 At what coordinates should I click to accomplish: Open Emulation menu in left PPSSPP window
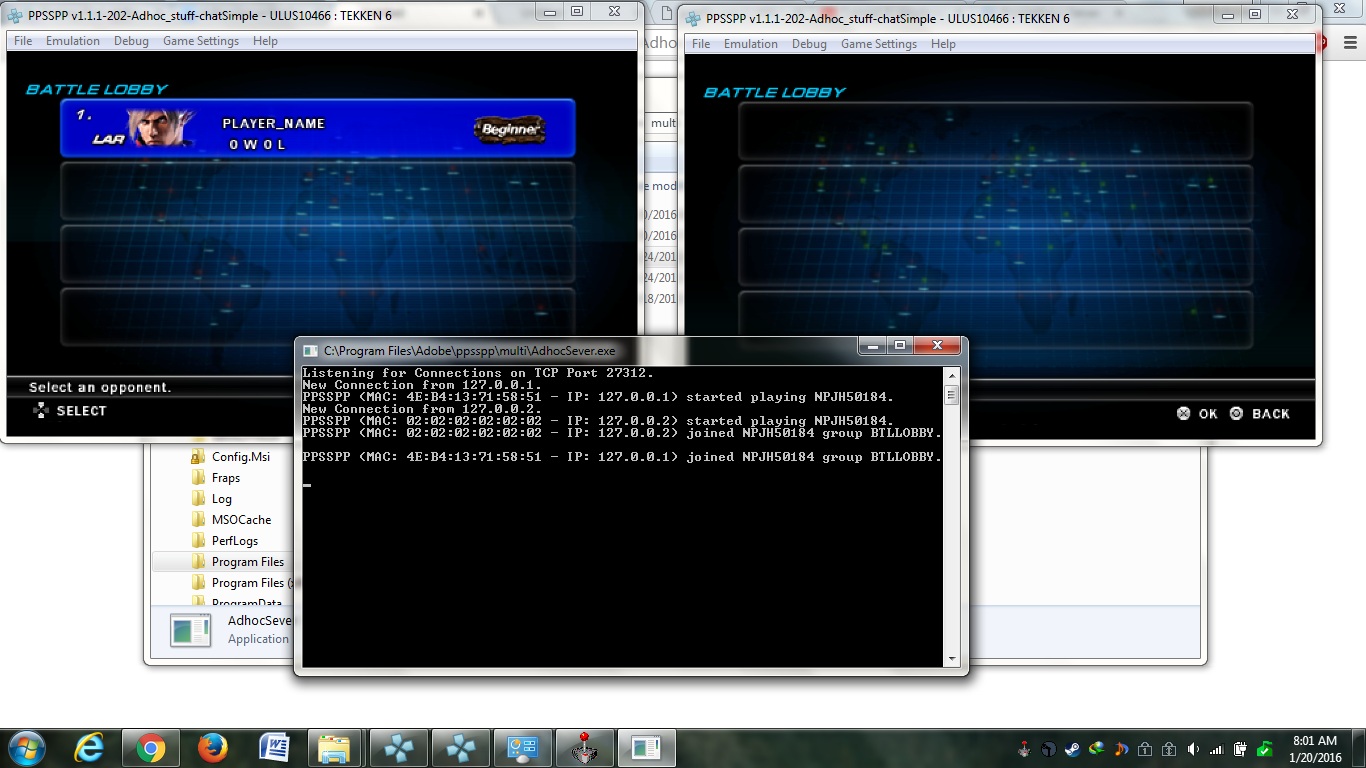(x=73, y=41)
